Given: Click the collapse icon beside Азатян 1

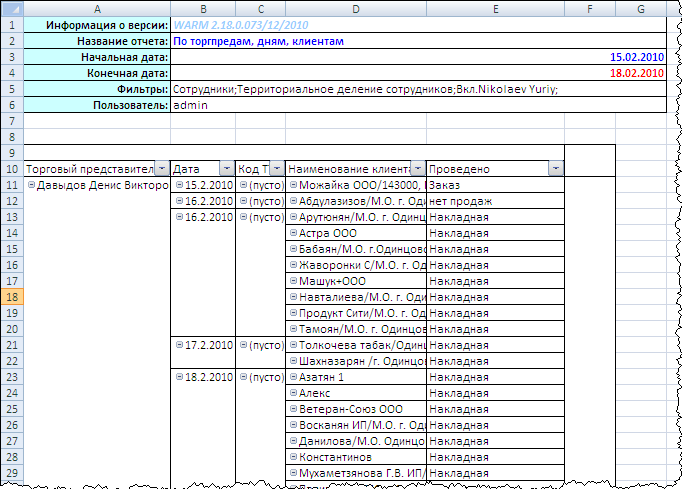Looking at the screenshot, I should 293,377.
